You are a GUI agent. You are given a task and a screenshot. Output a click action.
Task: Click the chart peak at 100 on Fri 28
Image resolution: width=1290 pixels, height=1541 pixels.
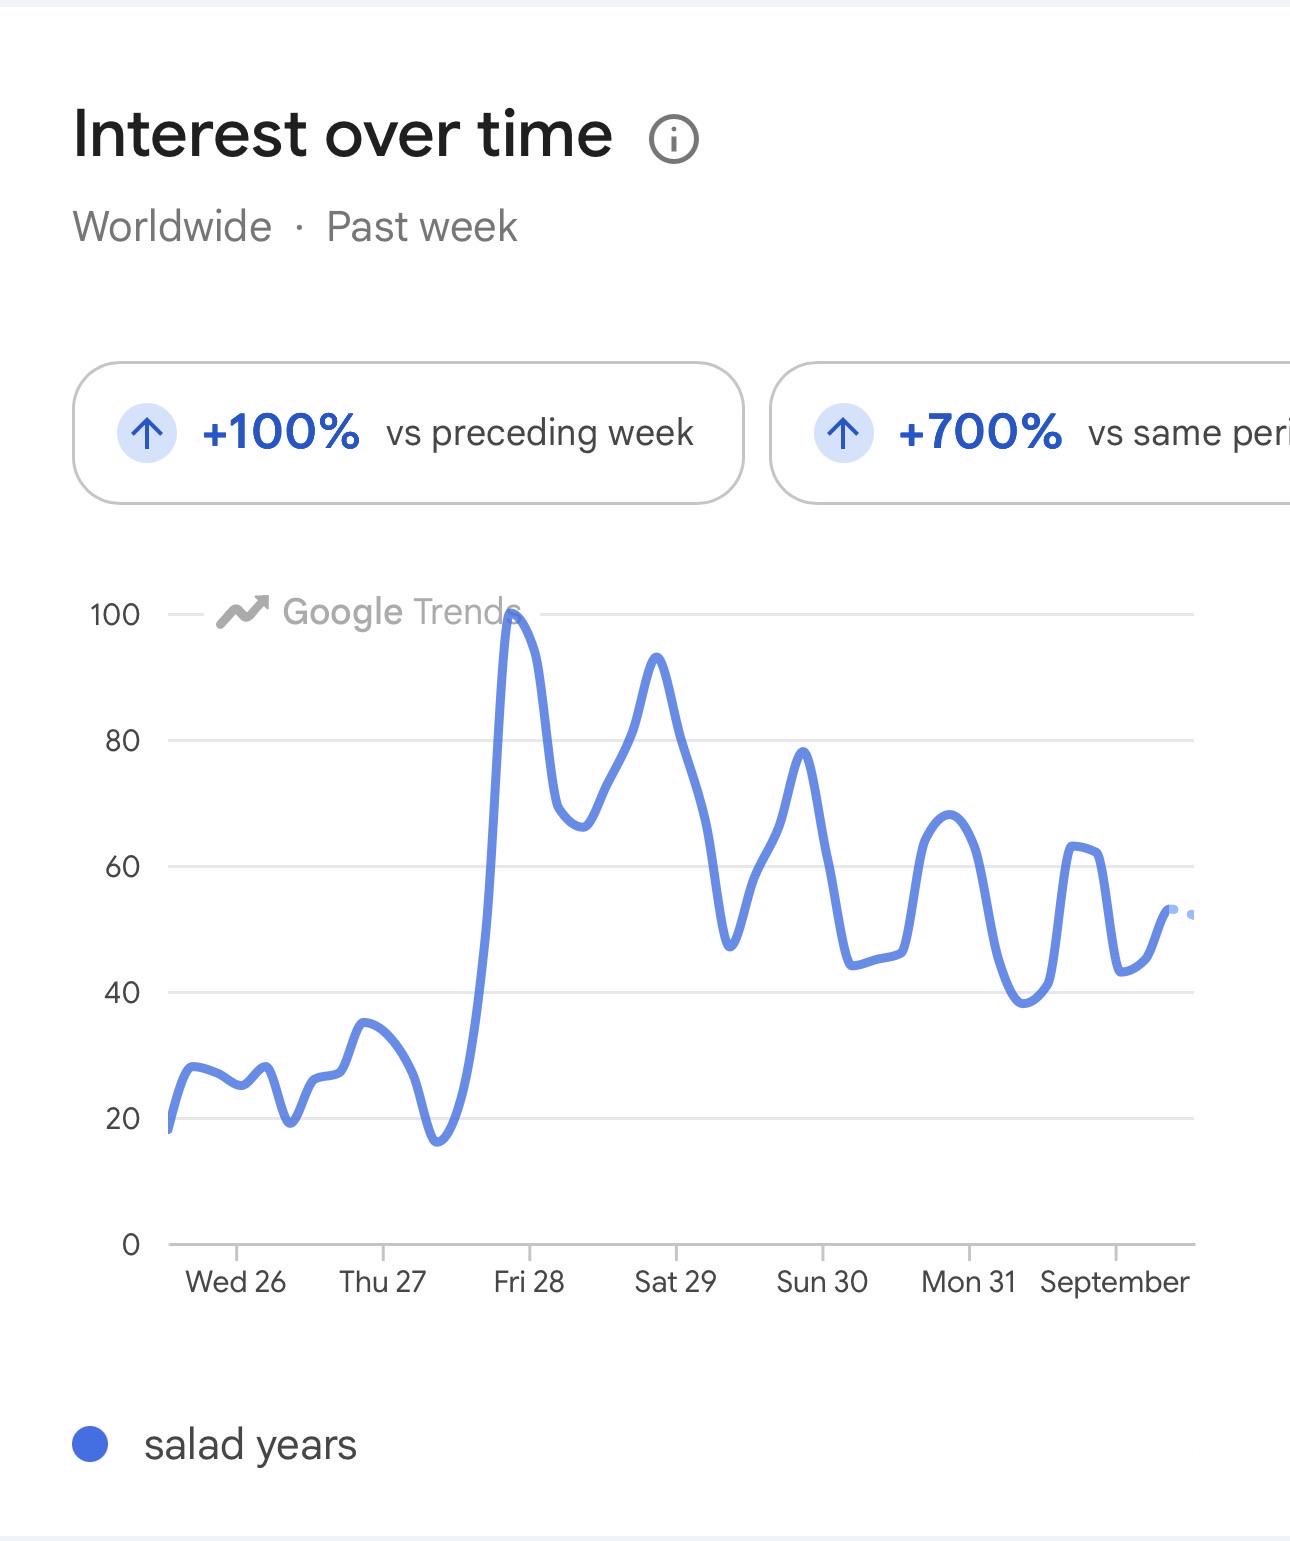[512, 614]
